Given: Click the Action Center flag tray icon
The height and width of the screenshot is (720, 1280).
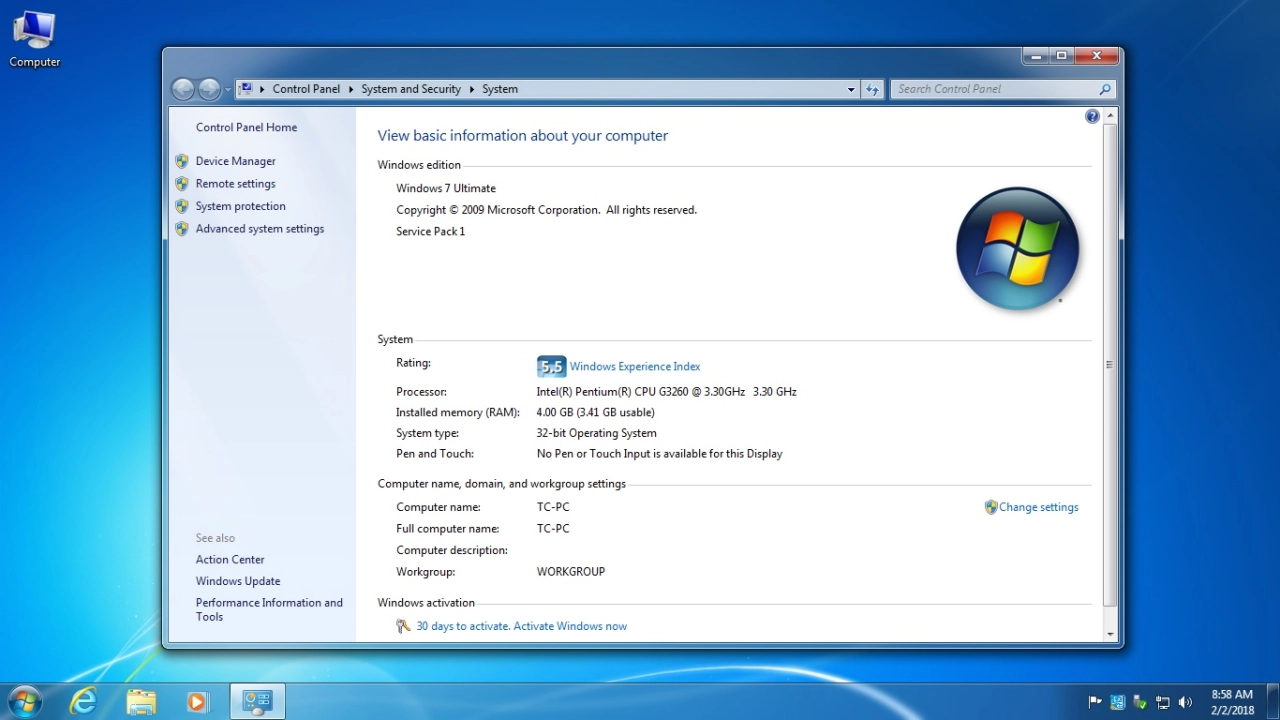Looking at the screenshot, I should [1095, 702].
